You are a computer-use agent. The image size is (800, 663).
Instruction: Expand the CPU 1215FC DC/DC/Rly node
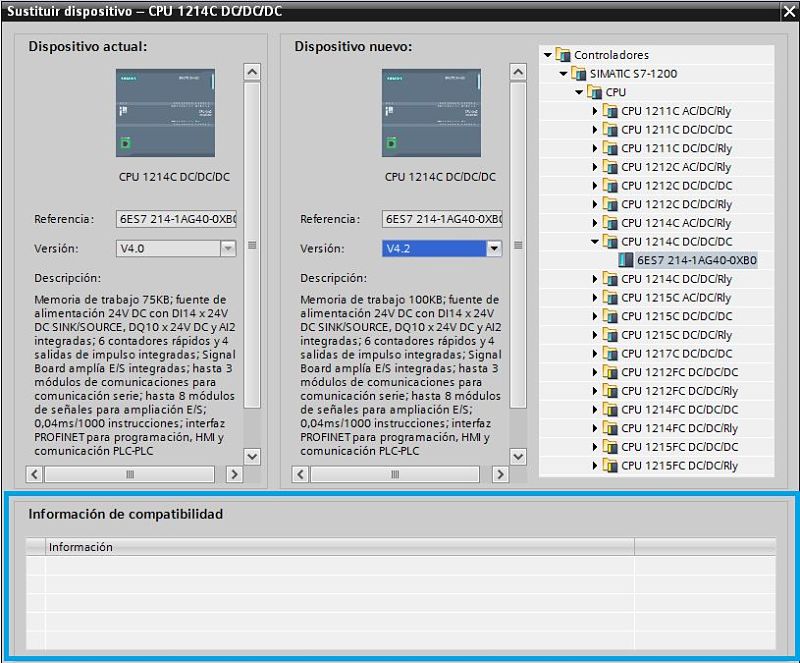tap(595, 465)
